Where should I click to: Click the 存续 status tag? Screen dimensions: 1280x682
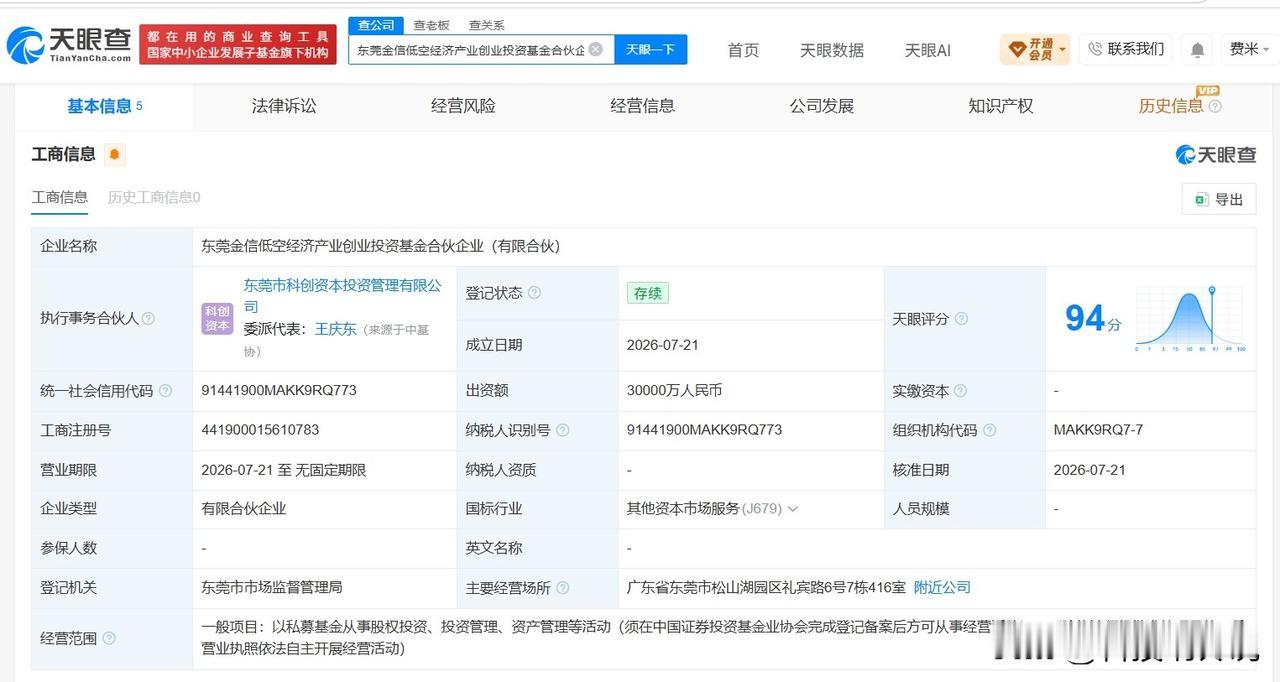[x=647, y=293]
